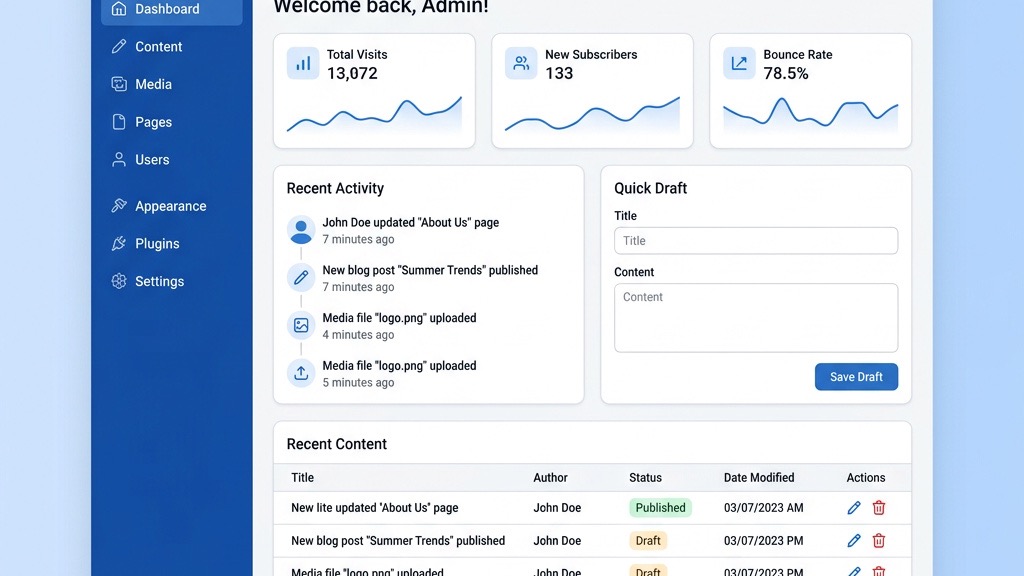
Task: Open the Plugins section
Action: pyautogui.click(x=155, y=243)
